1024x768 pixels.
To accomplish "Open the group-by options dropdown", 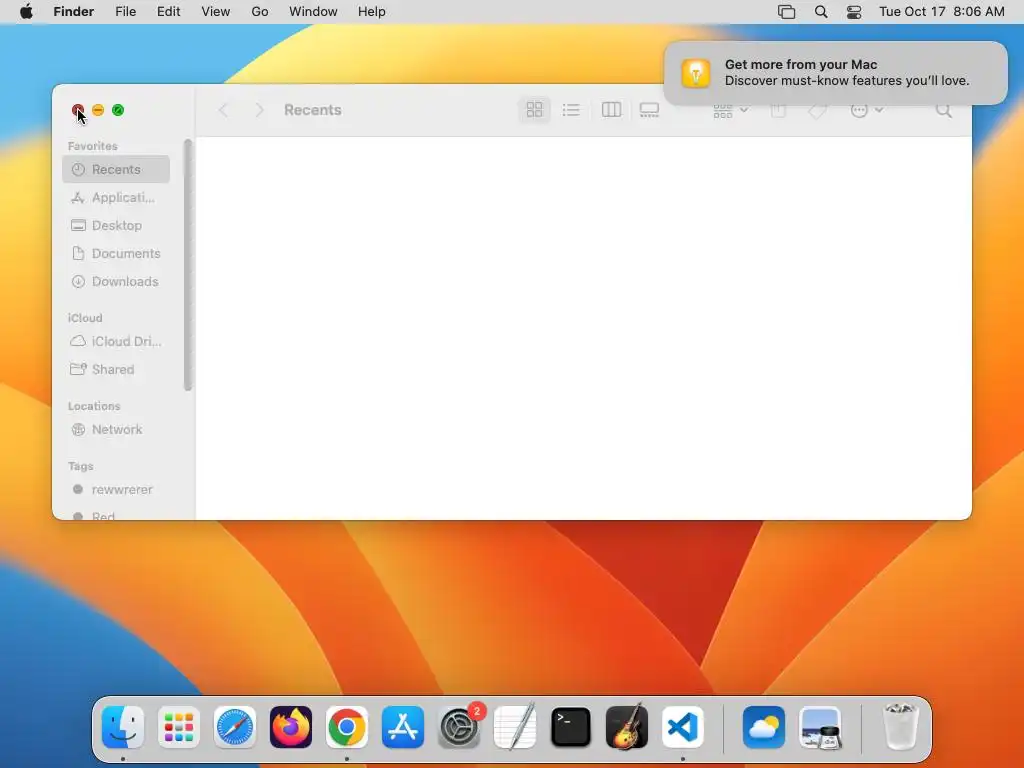I will [731, 110].
